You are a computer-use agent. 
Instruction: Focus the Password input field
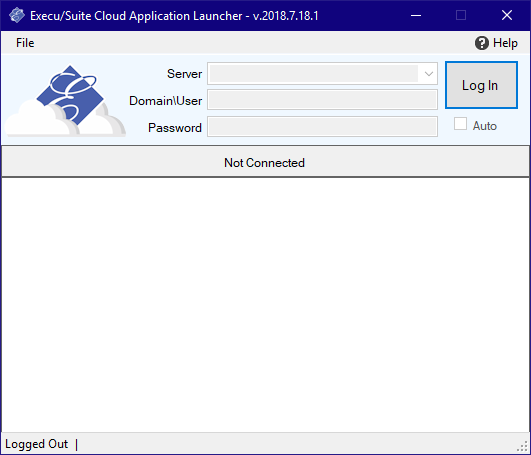coord(322,127)
